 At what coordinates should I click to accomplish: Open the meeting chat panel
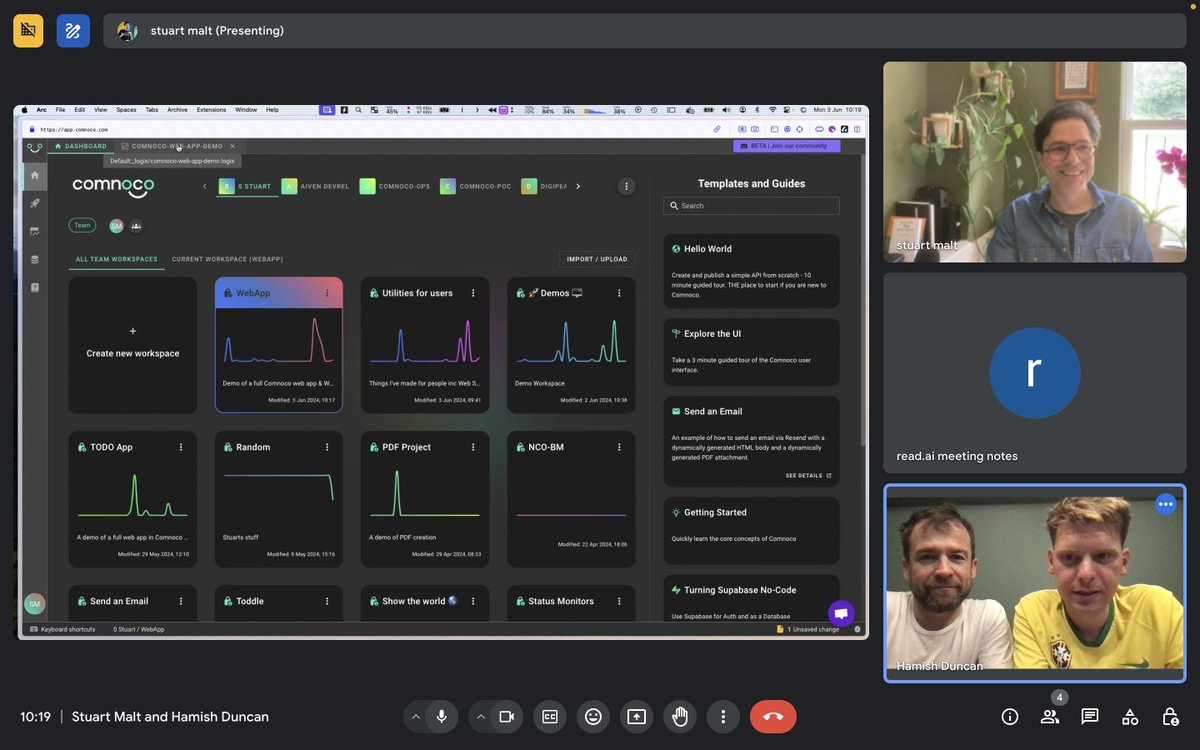[1089, 716]
